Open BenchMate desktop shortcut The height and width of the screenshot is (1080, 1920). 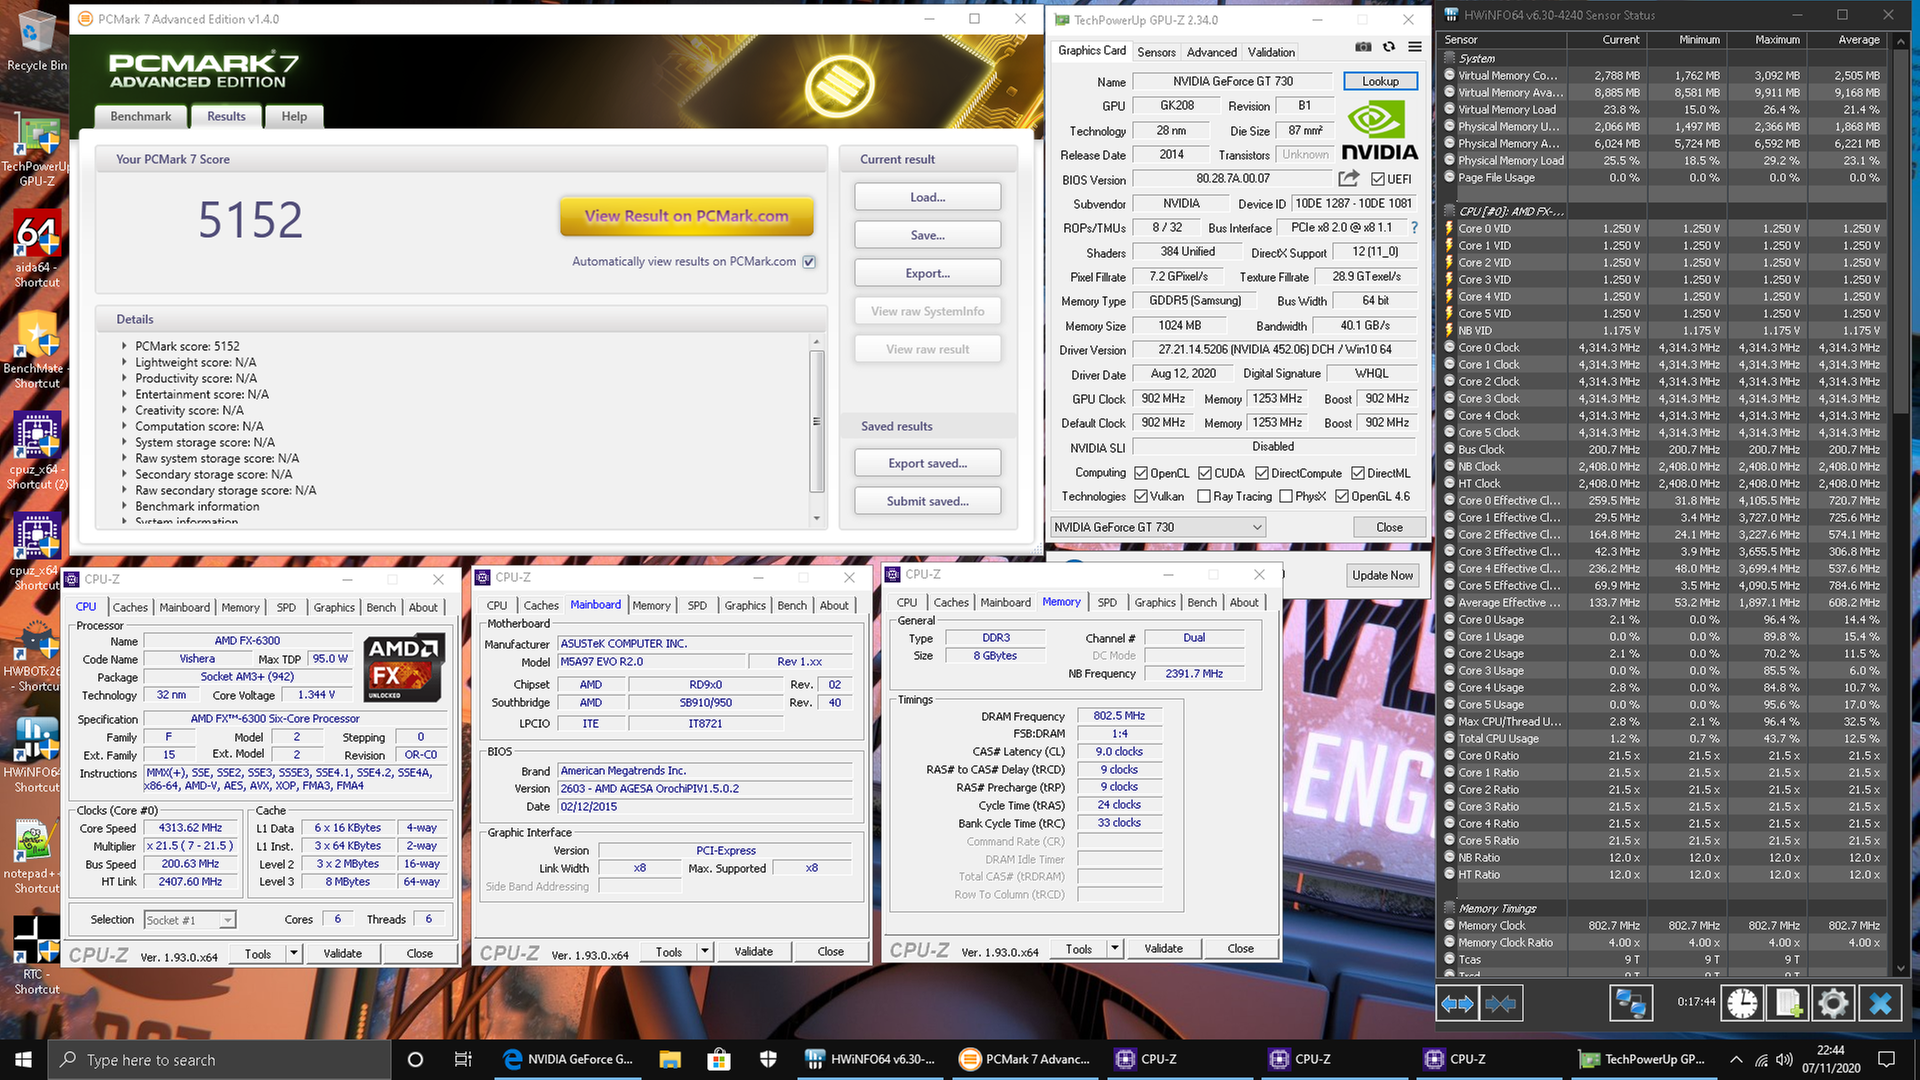pos(37,350)
